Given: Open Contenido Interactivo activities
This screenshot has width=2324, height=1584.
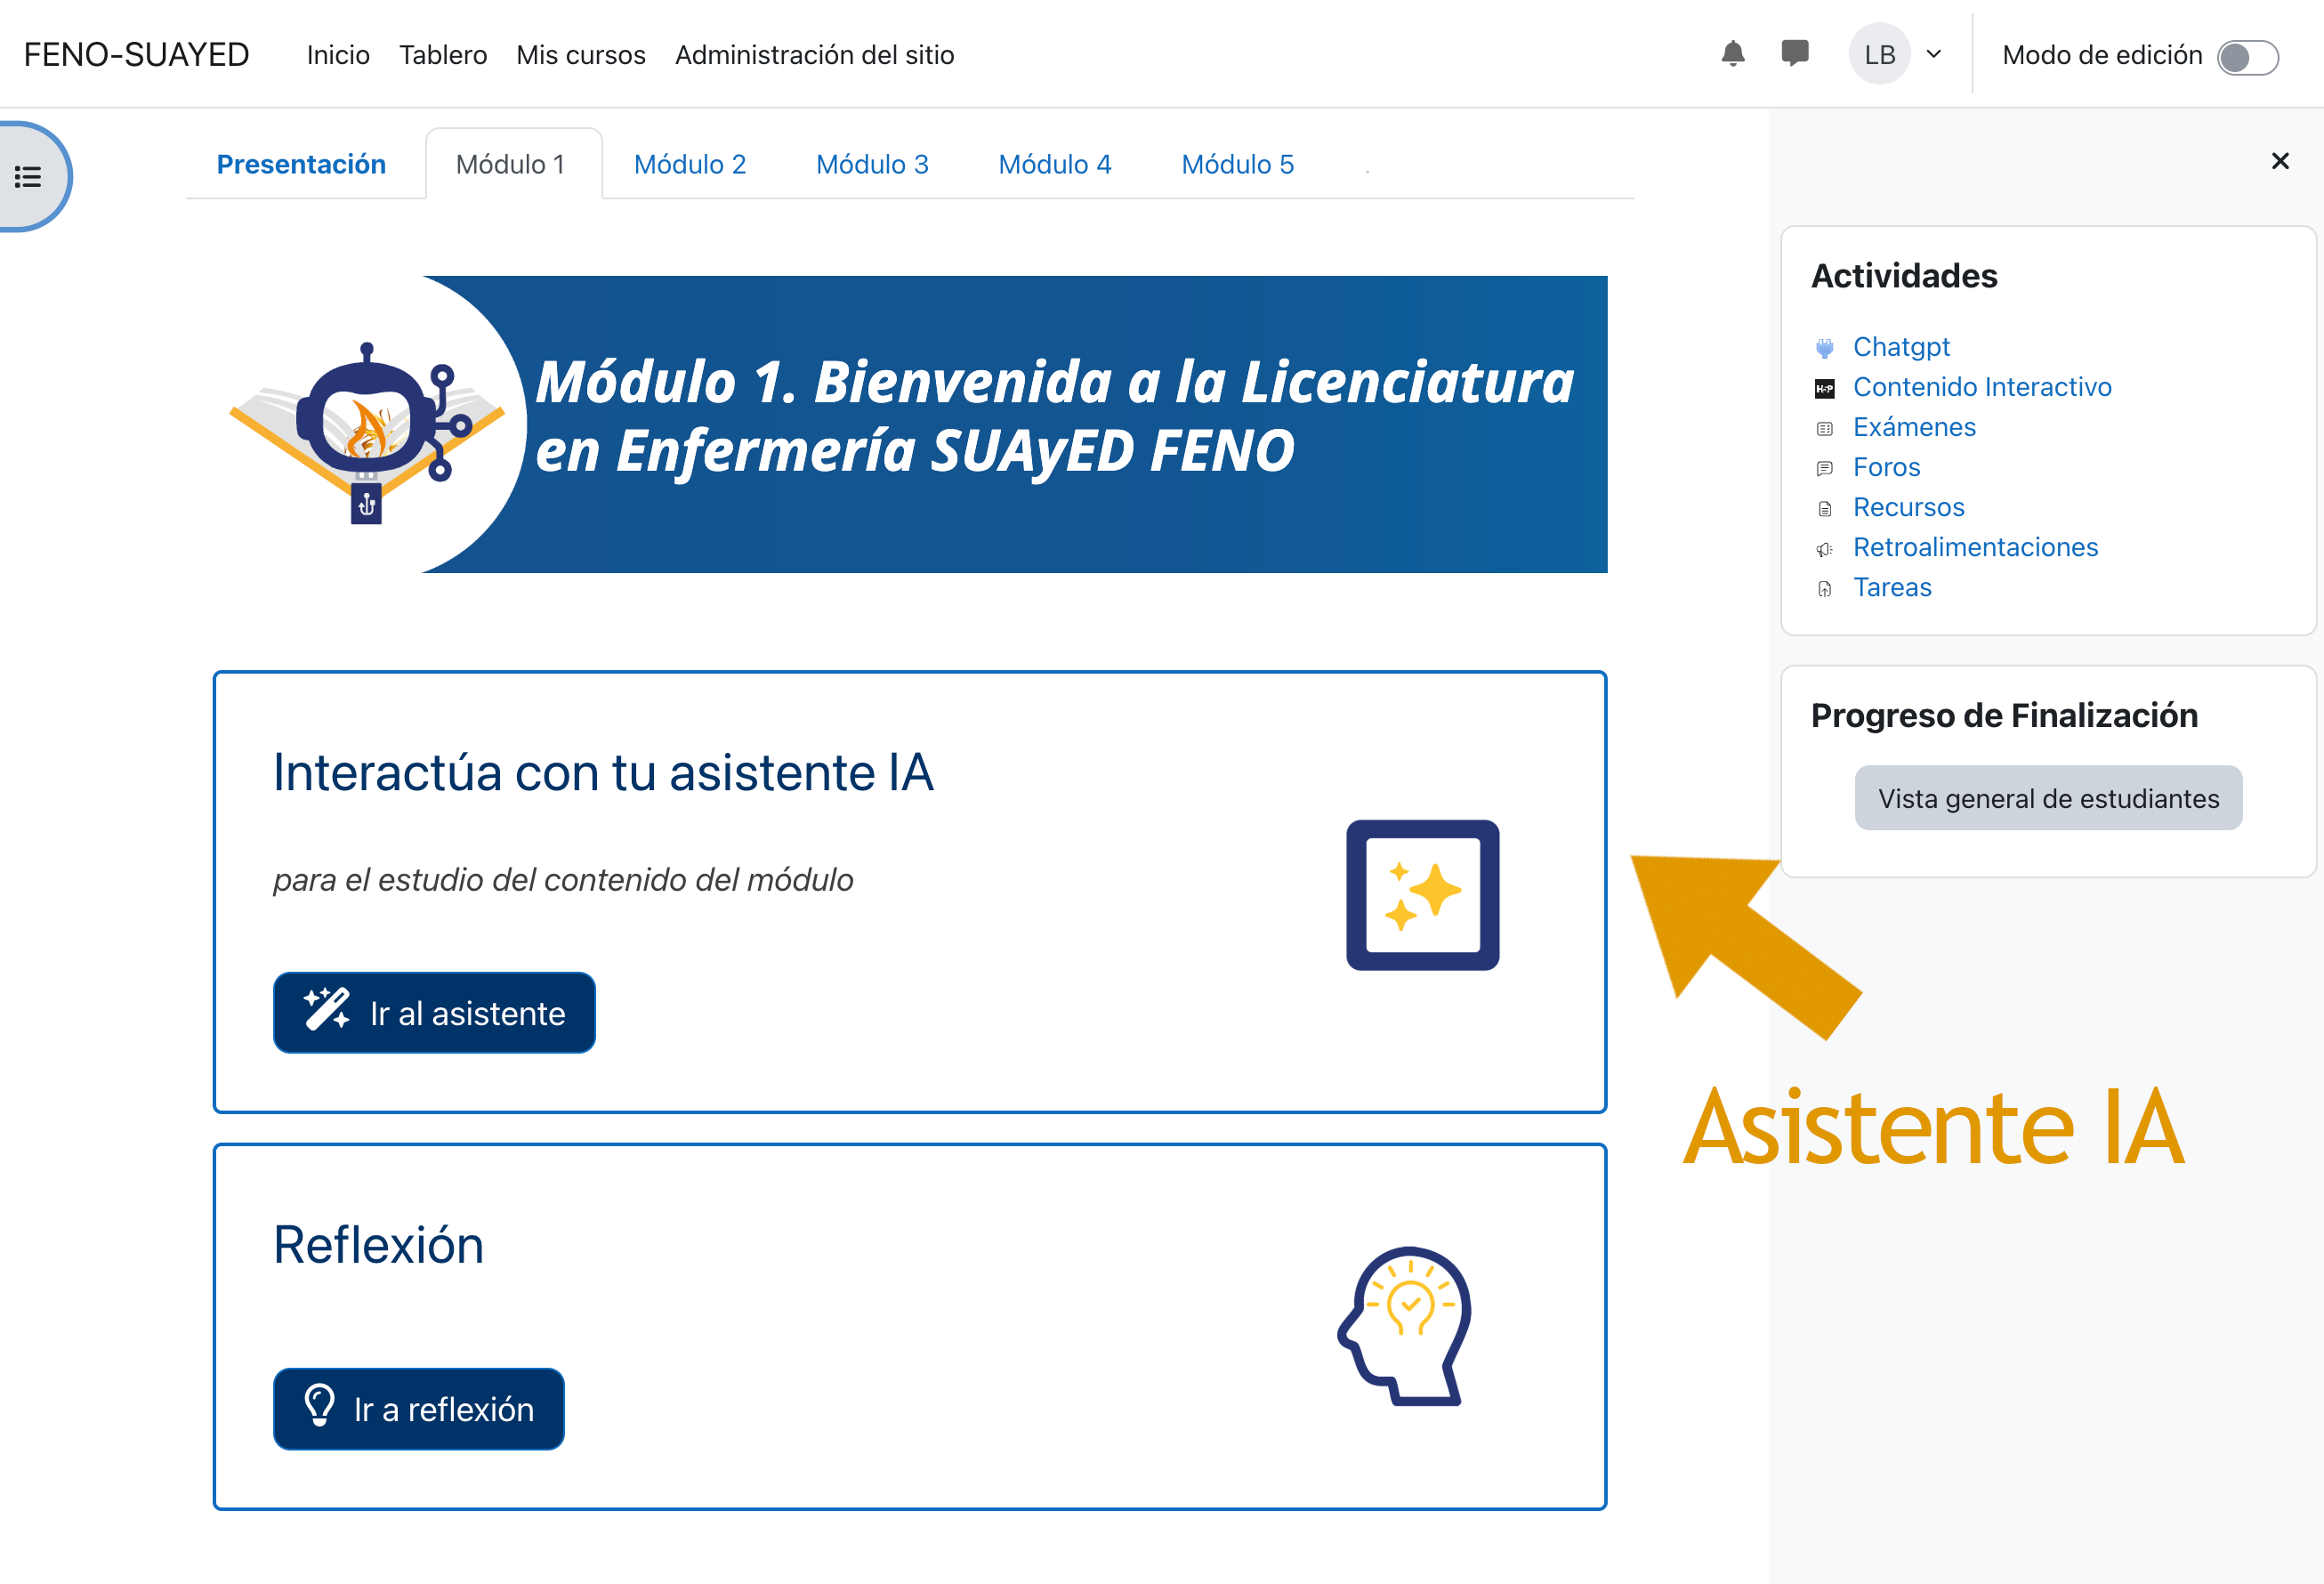Looking at the screenshot, I should (x=1982, y=387).
